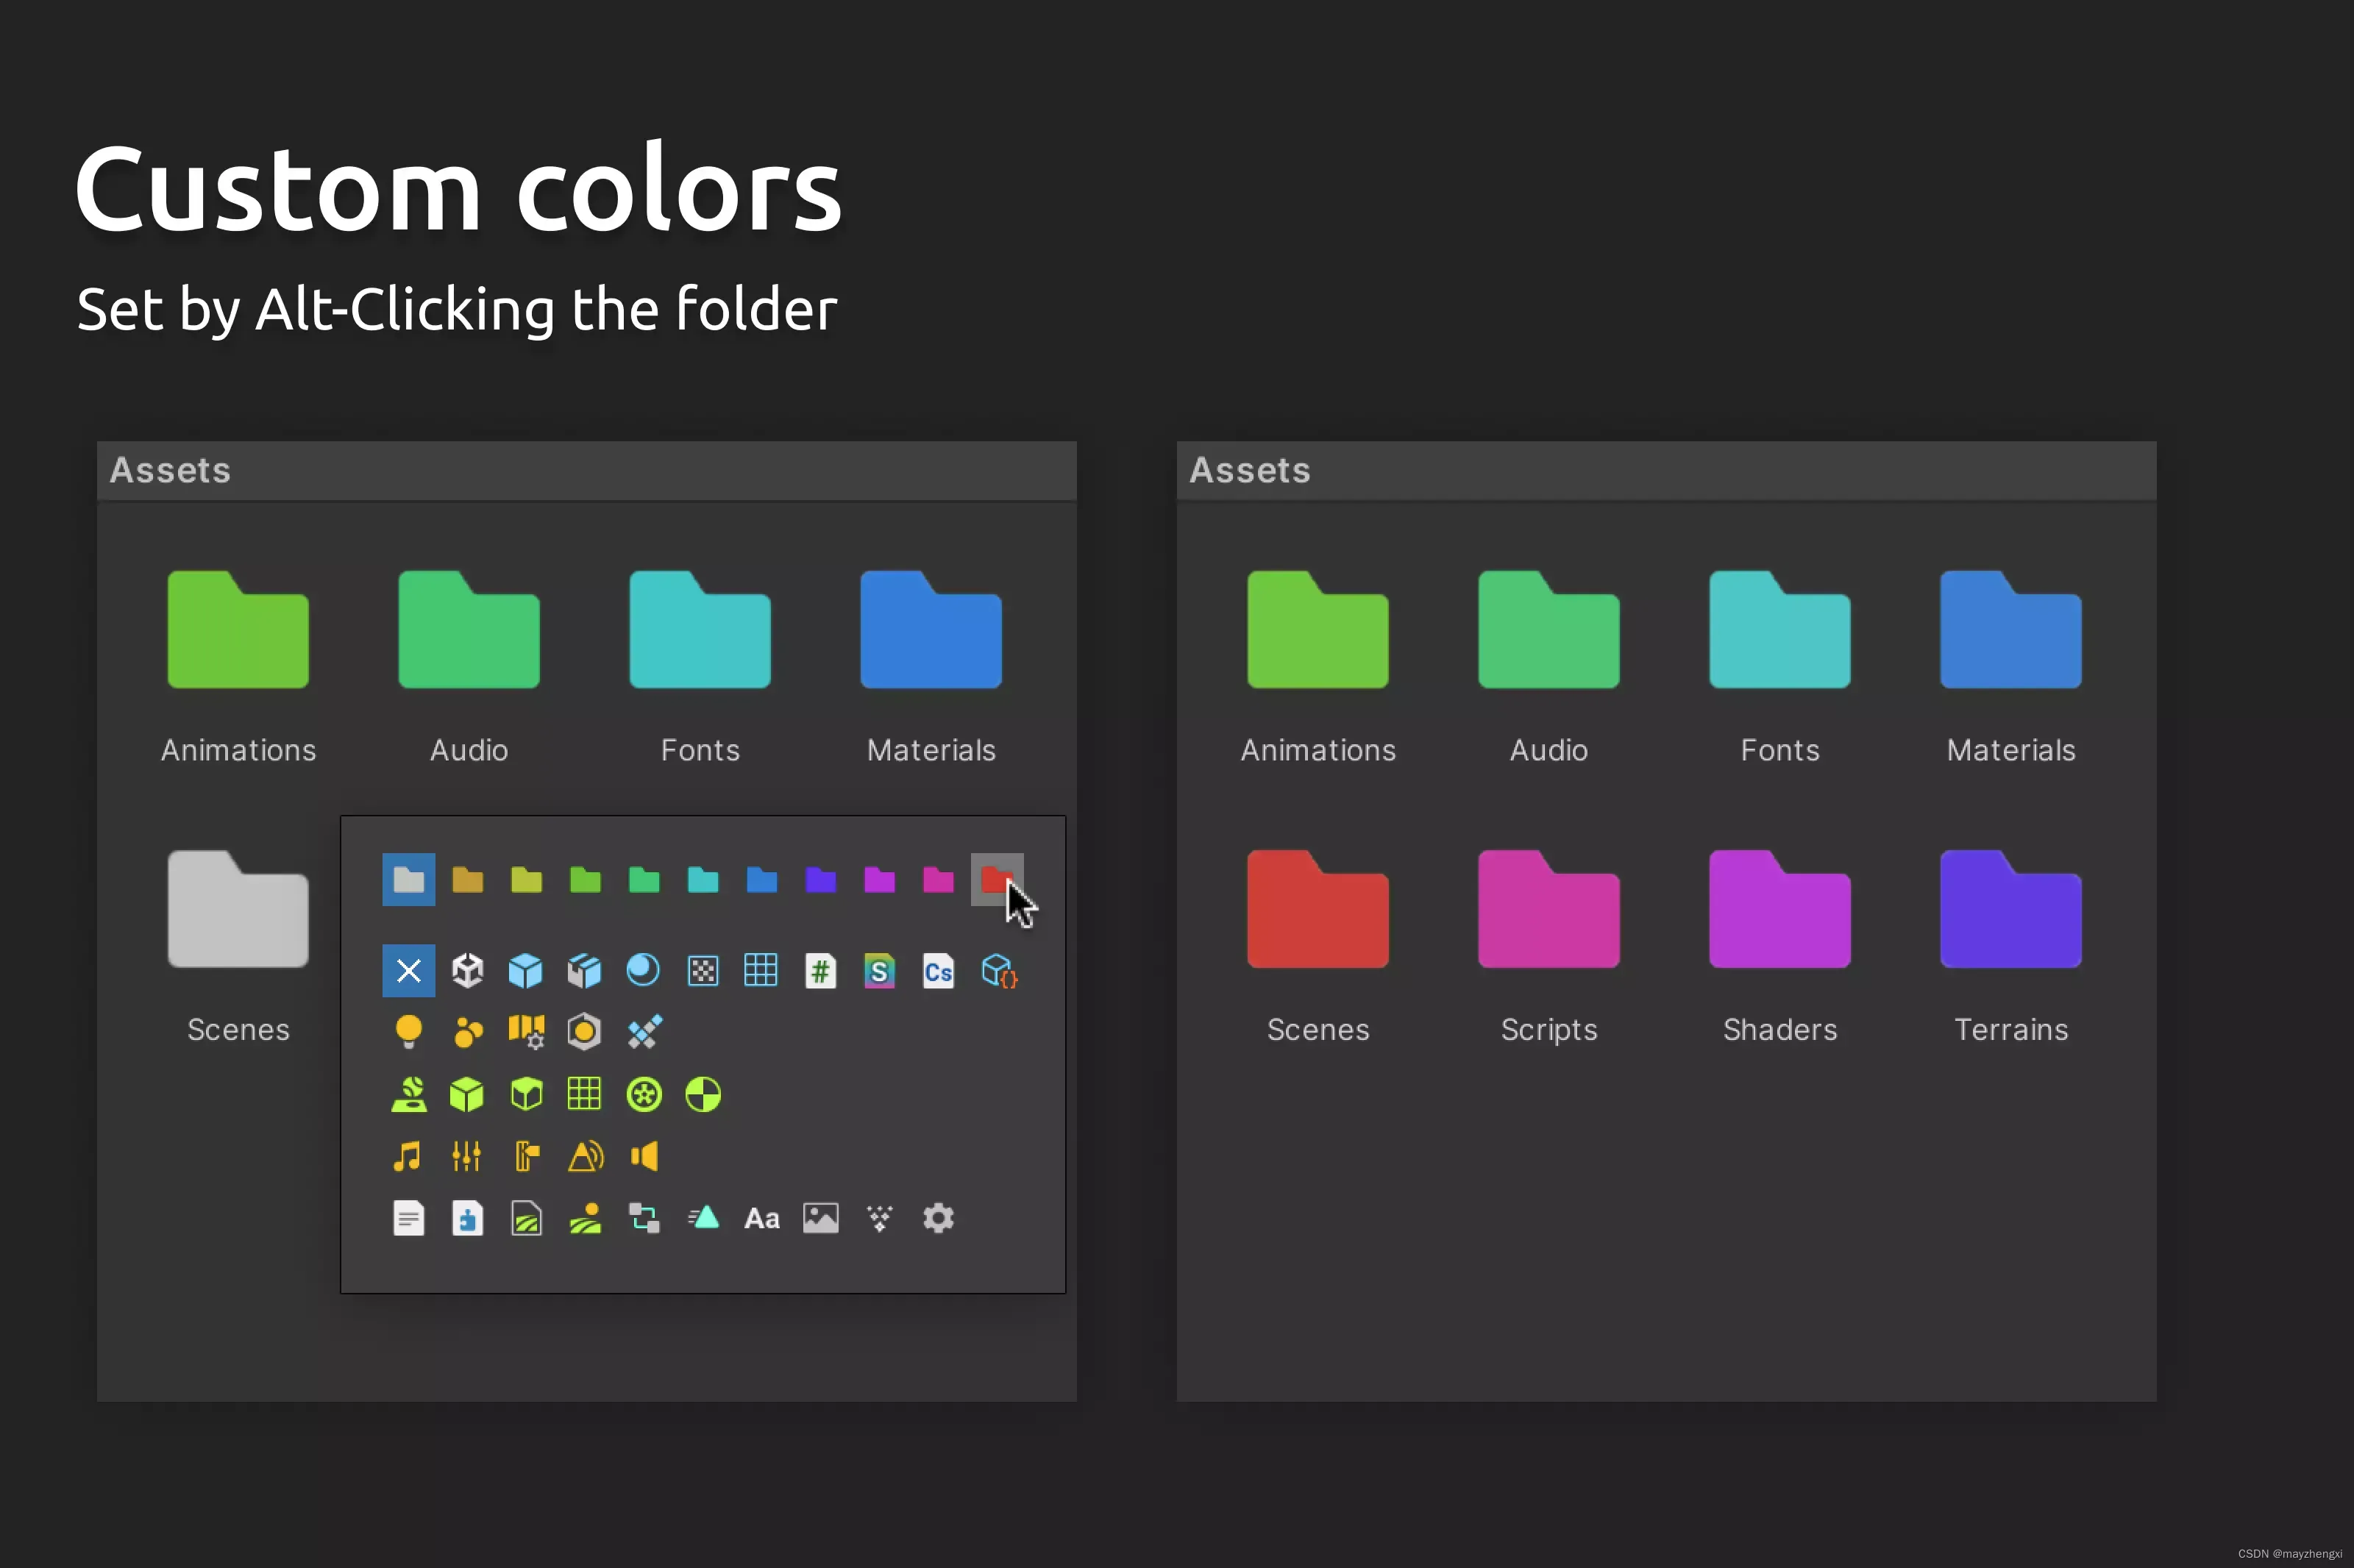Screen dimensions: 2354x1568
Task: Open Fonts folder in right Assets panel
Action: [x=1780, y=629]
